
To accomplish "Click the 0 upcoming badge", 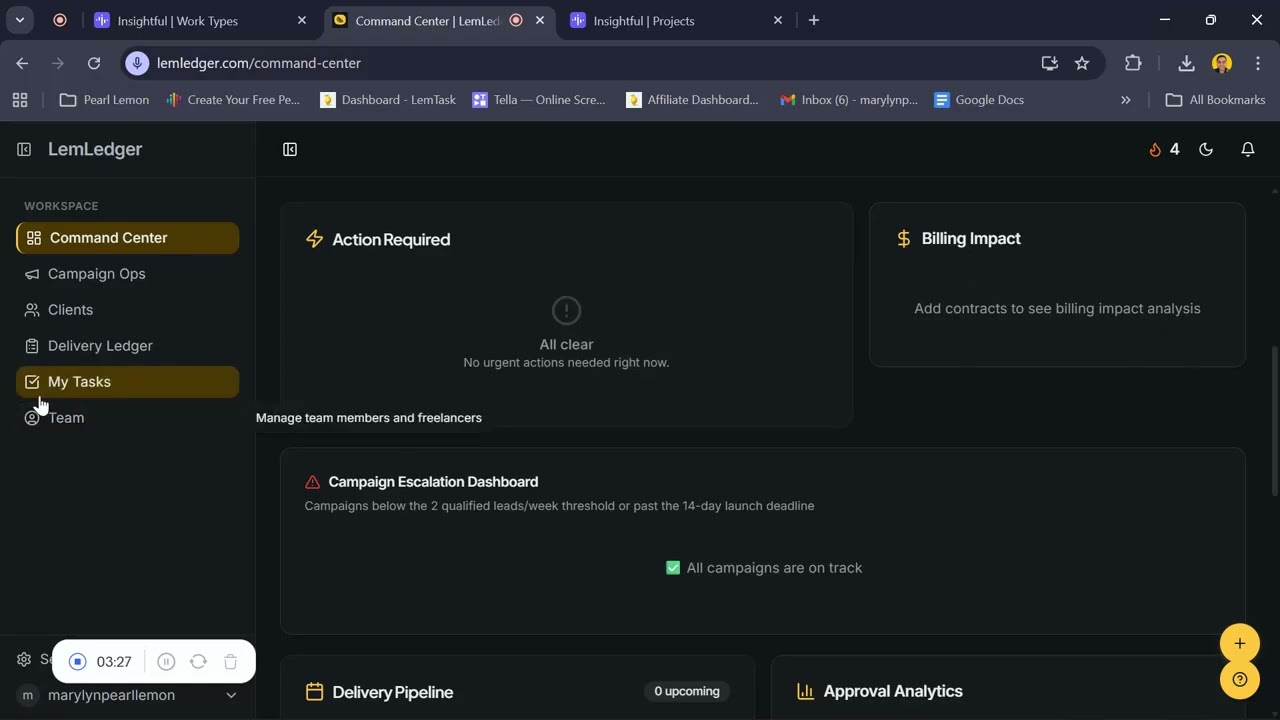I will point(687,691).
